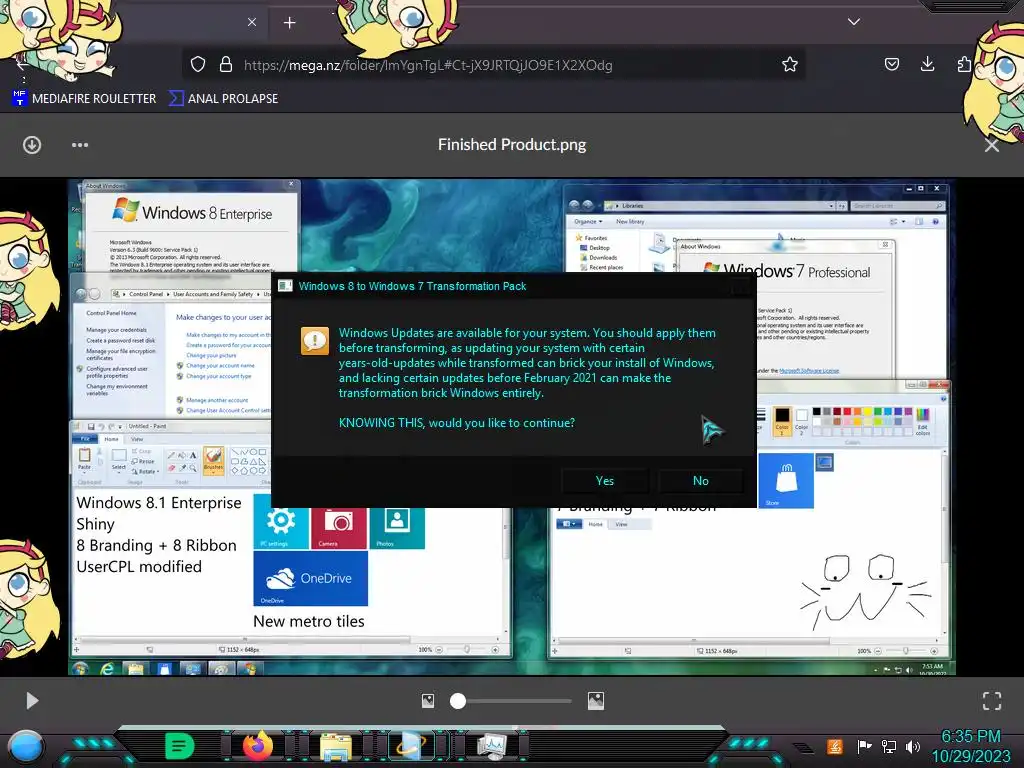The width and height of the screenshot is (1024, 768).
Task: Open File Explorer from the taskbar
Action: tap(336, 746)
